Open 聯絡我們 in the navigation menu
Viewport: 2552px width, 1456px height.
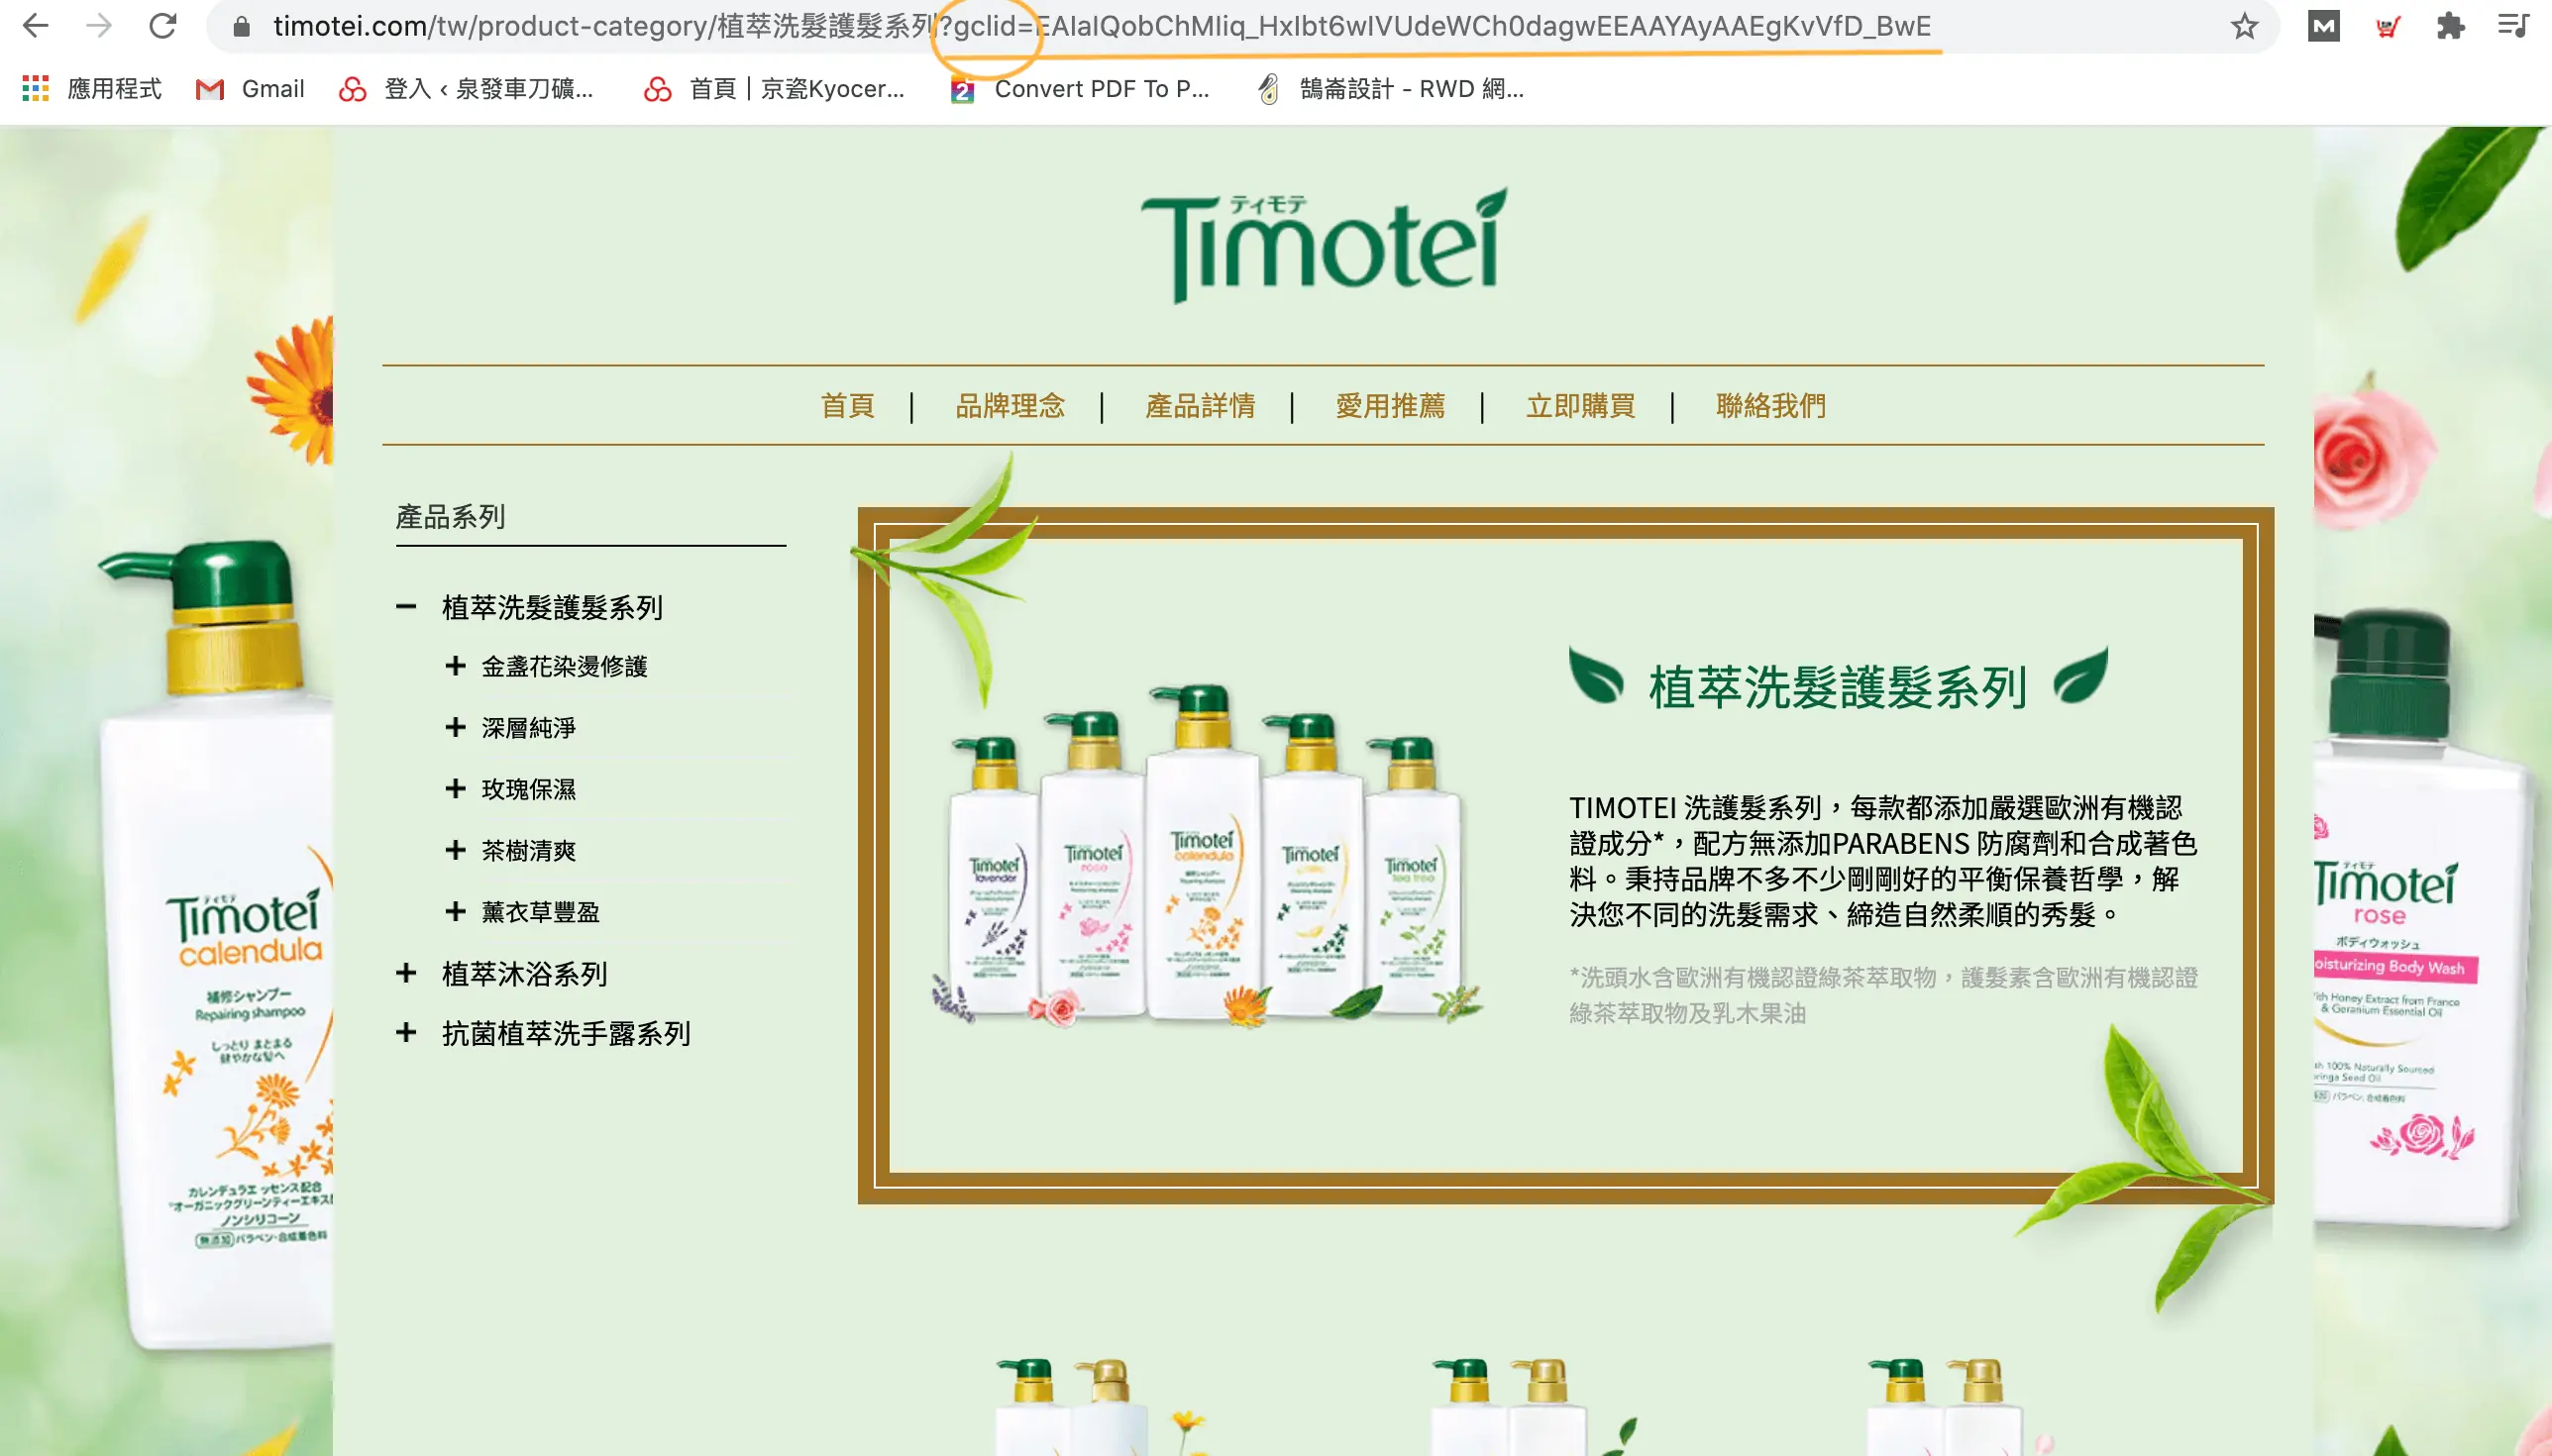1771,406
